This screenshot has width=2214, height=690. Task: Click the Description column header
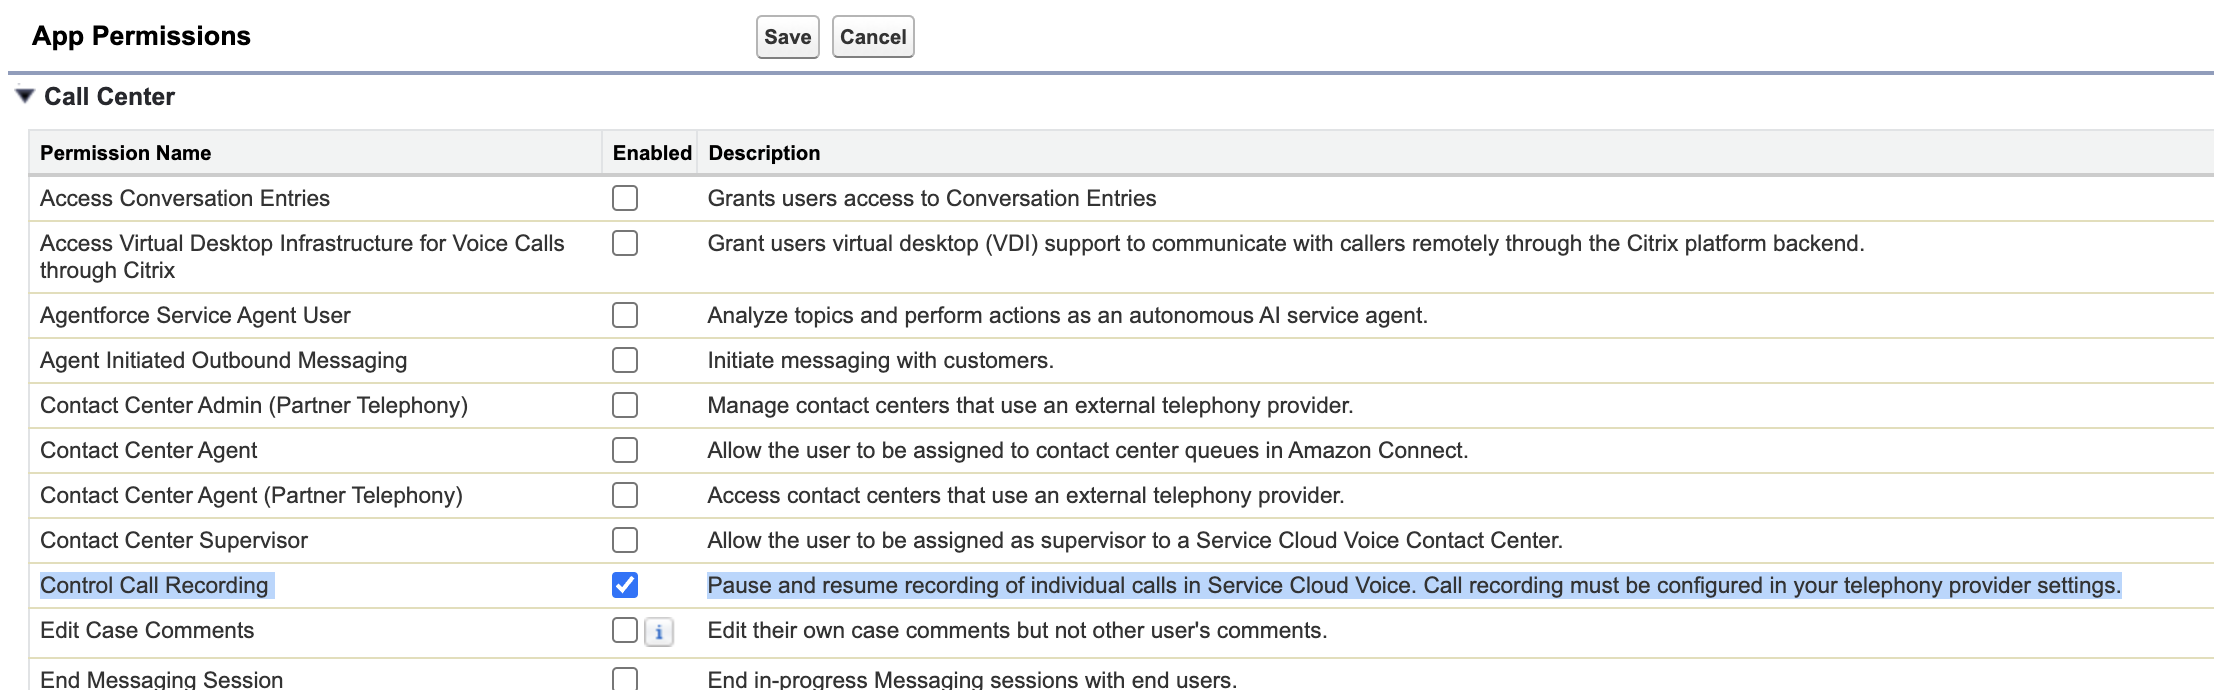(764, 153)
